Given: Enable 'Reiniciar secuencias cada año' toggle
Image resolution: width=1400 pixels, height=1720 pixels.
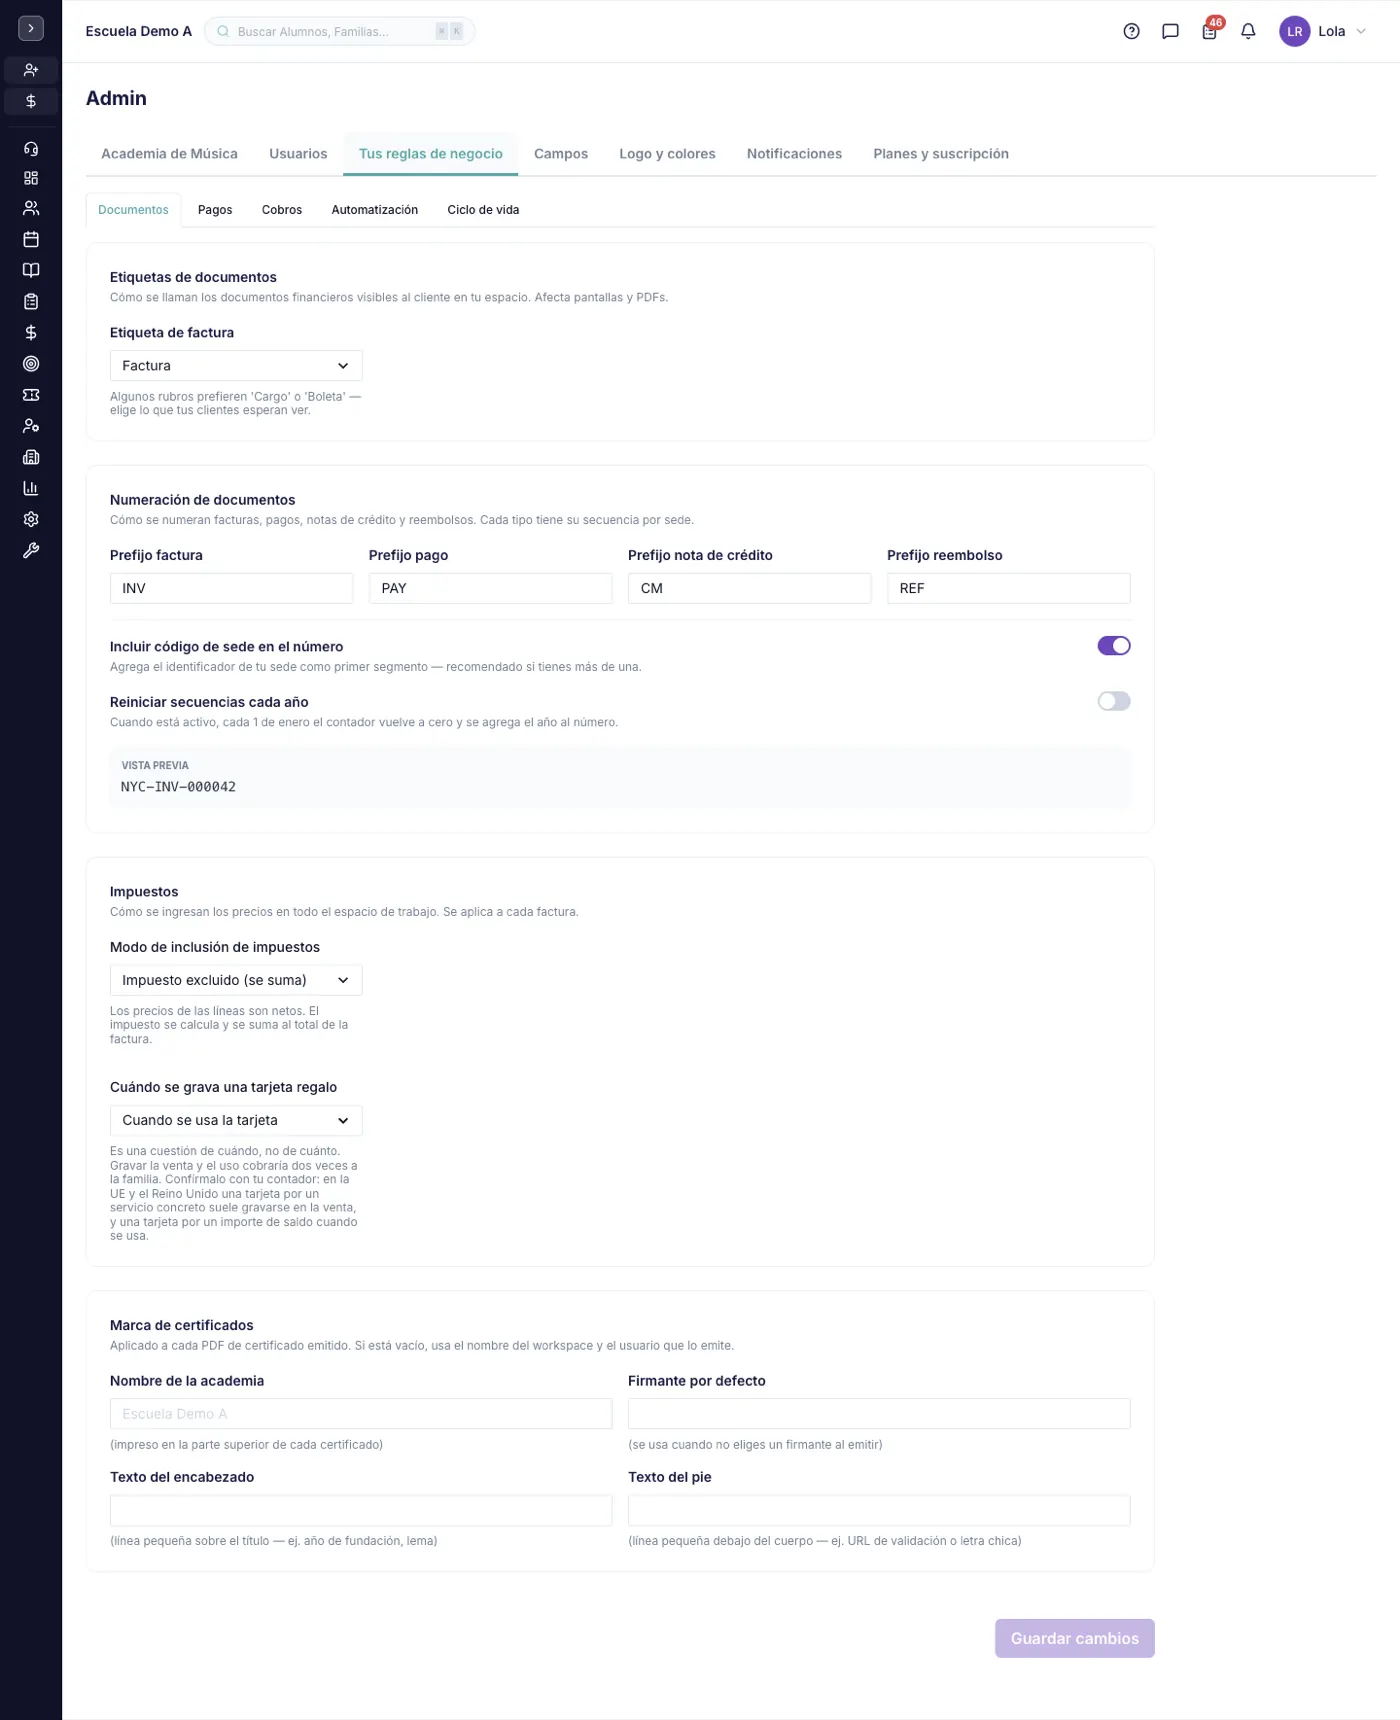Looking at the screenshot, I should (x=1114, y=701).
